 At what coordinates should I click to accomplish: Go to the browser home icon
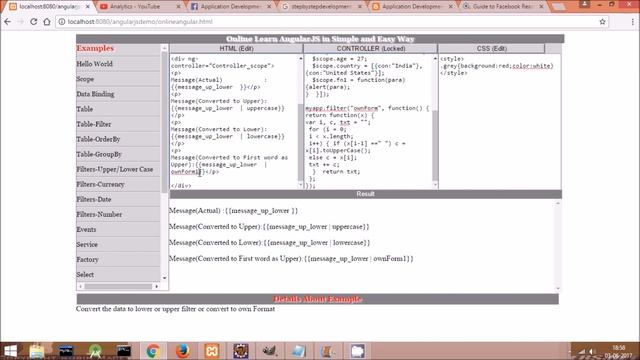point(47,22)
